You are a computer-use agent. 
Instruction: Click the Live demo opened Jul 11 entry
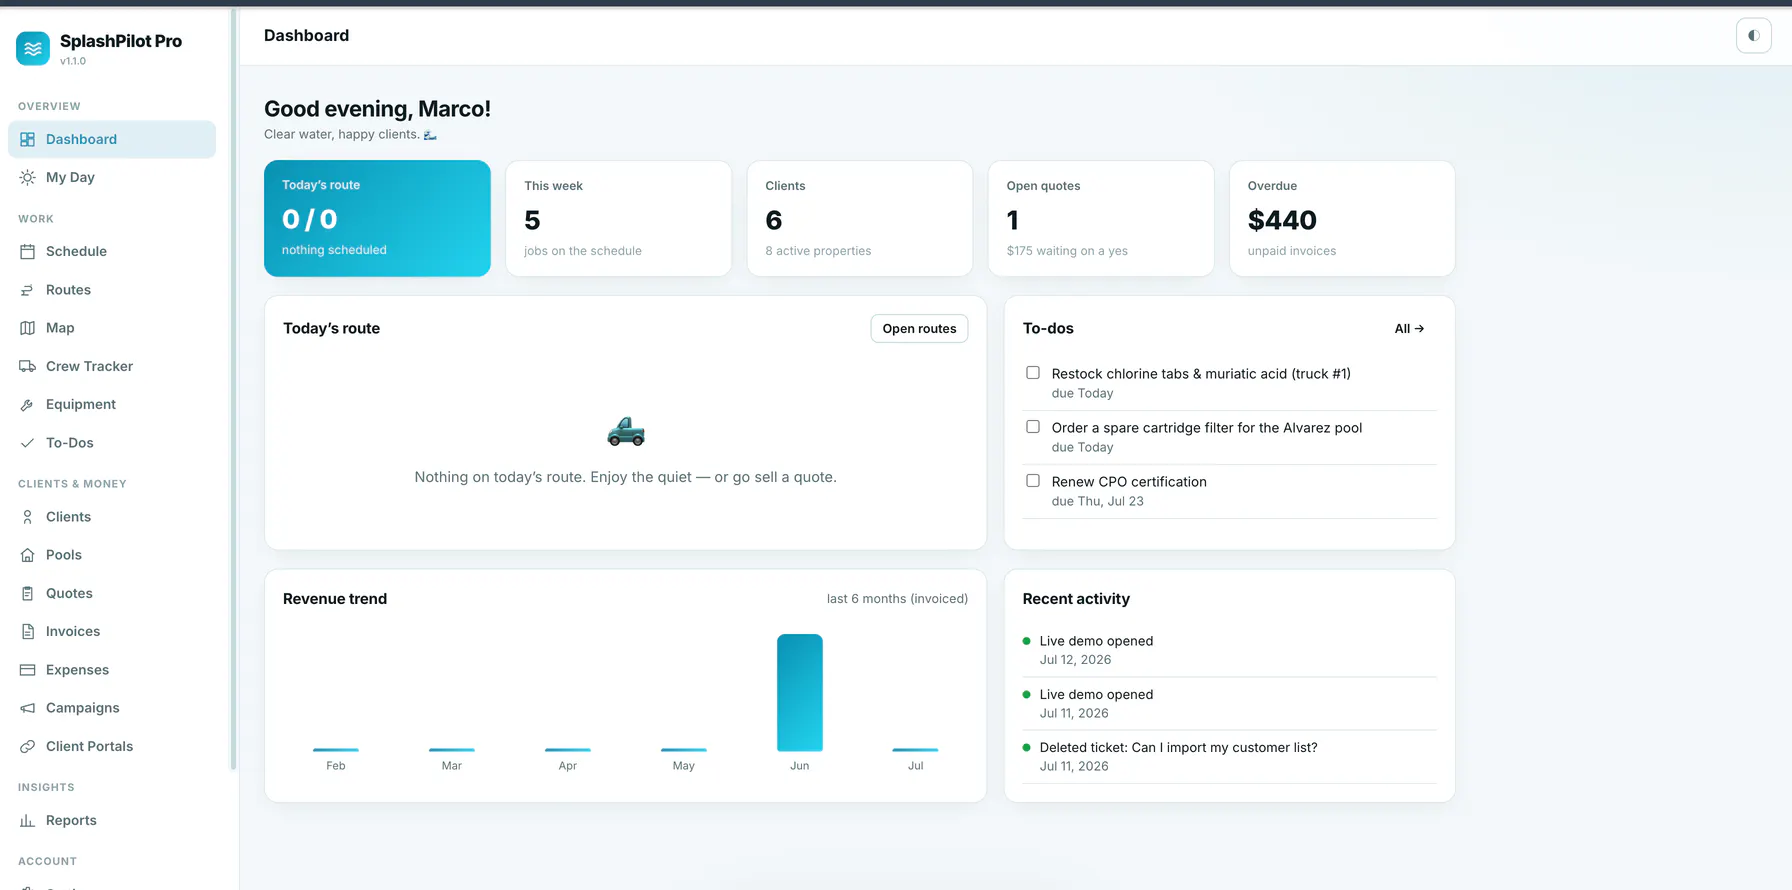(1229, 703)
